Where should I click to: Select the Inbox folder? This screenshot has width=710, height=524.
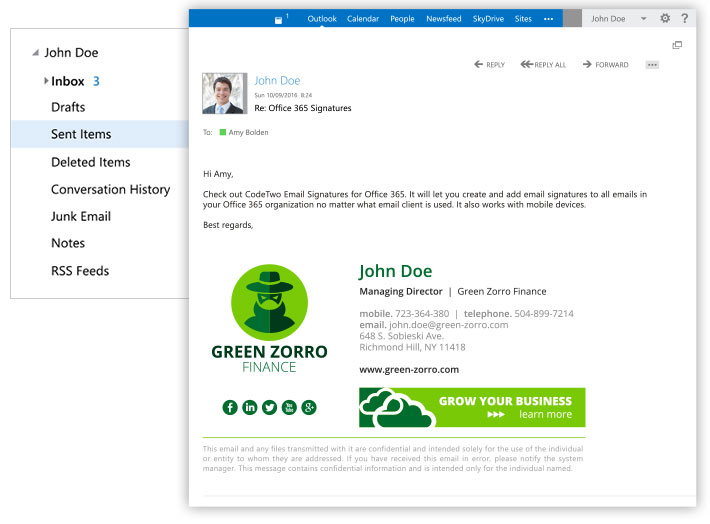pos(68,81)
